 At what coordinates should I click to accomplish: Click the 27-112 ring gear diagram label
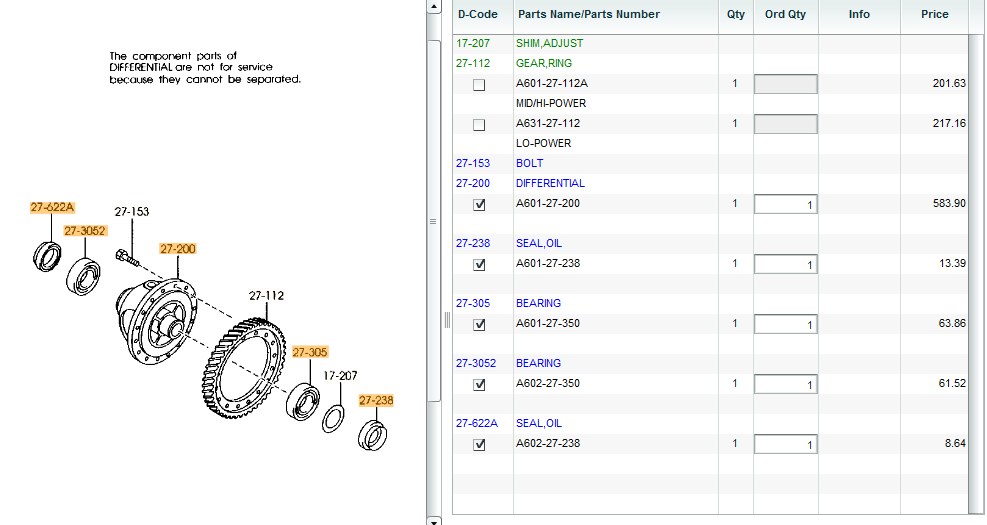pyautogui.click(x=267, y=295)
